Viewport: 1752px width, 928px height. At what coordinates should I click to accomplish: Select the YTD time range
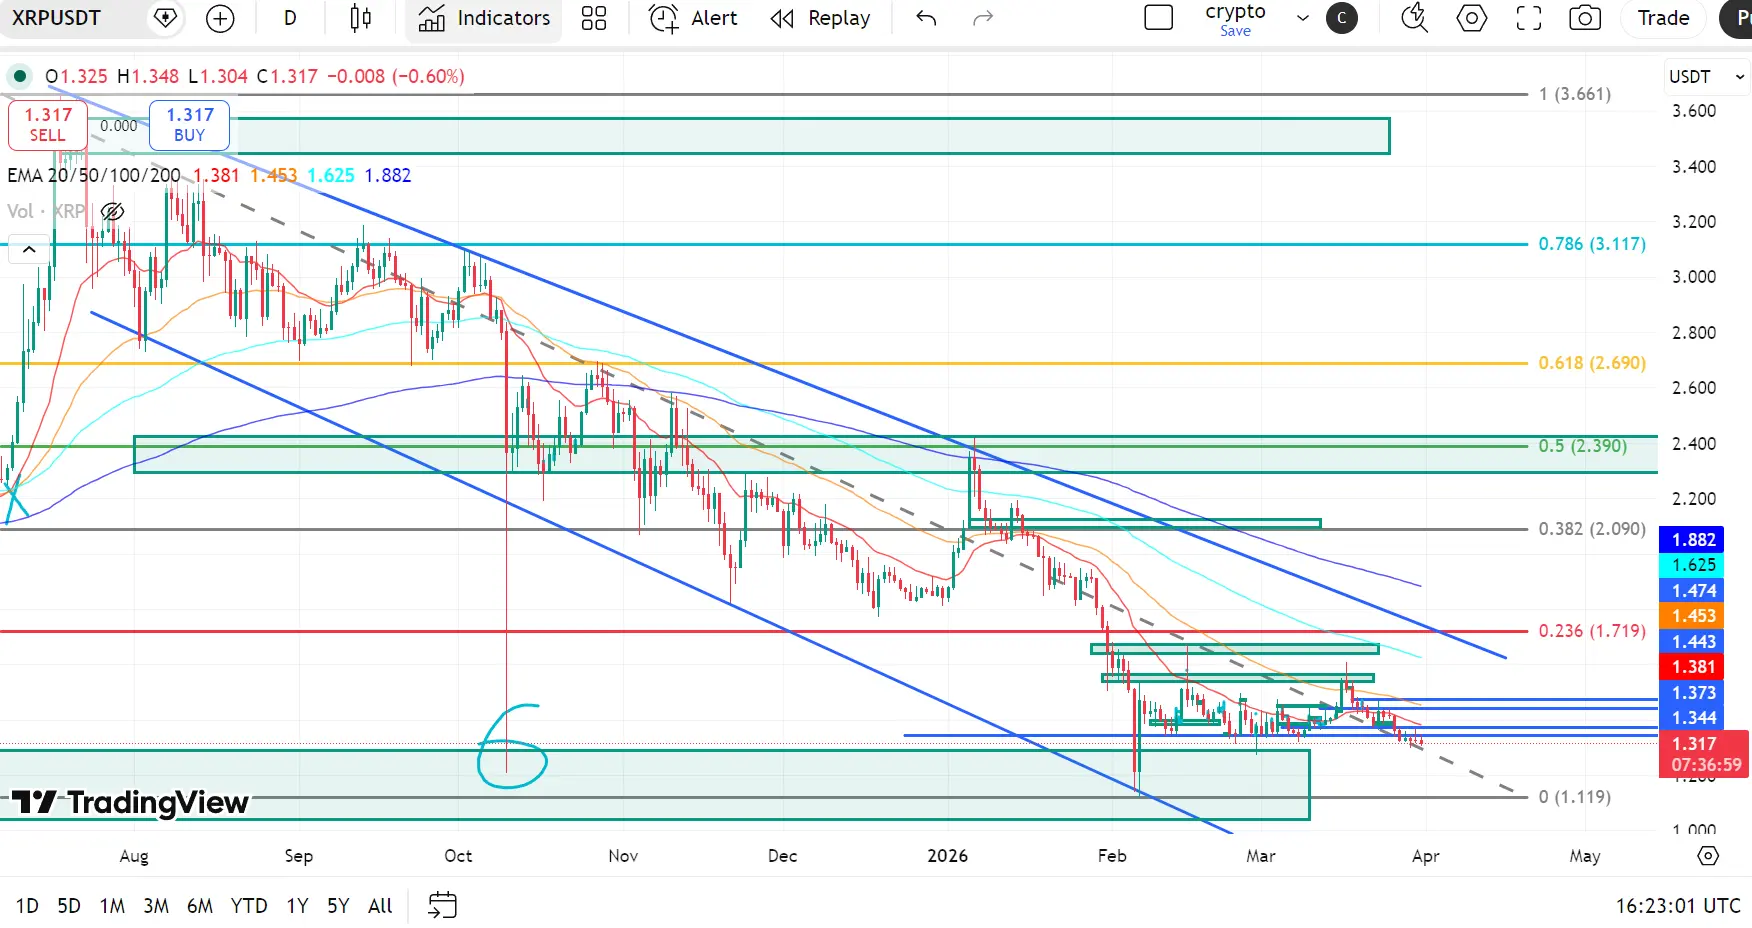(249, 906)
